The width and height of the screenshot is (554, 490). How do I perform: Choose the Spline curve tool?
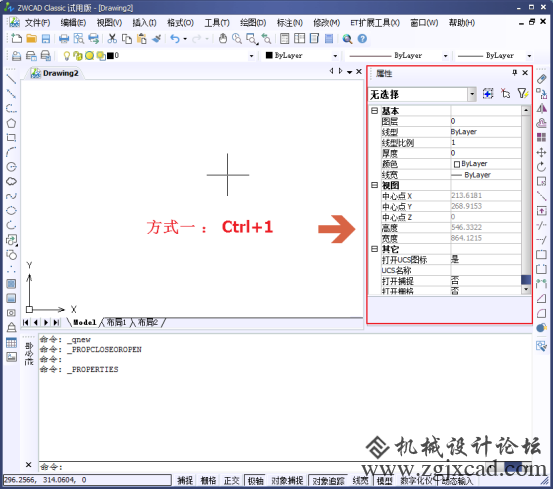(x=11, y=196)
